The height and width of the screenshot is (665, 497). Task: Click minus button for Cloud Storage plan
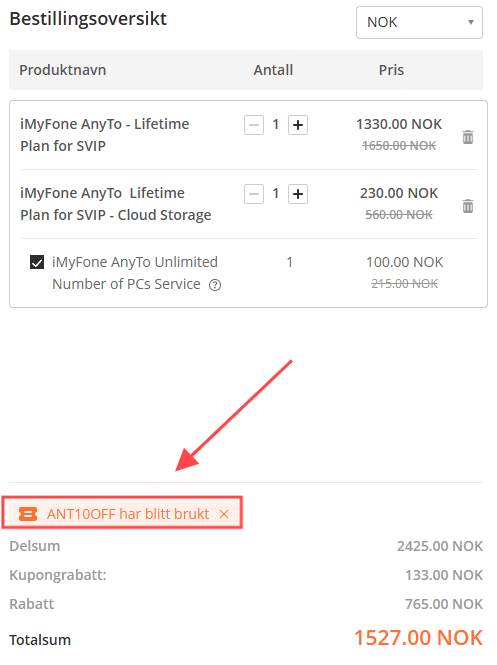coord(254,194)
